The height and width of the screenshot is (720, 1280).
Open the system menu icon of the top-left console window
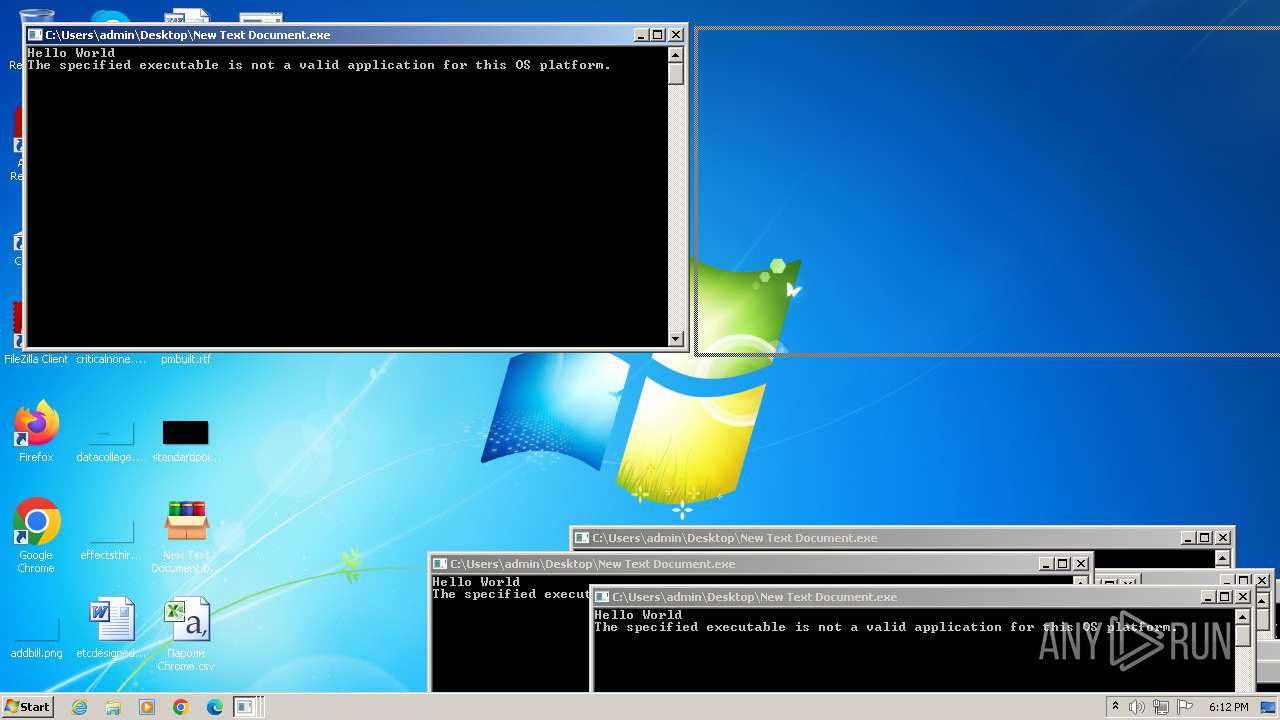35,35
